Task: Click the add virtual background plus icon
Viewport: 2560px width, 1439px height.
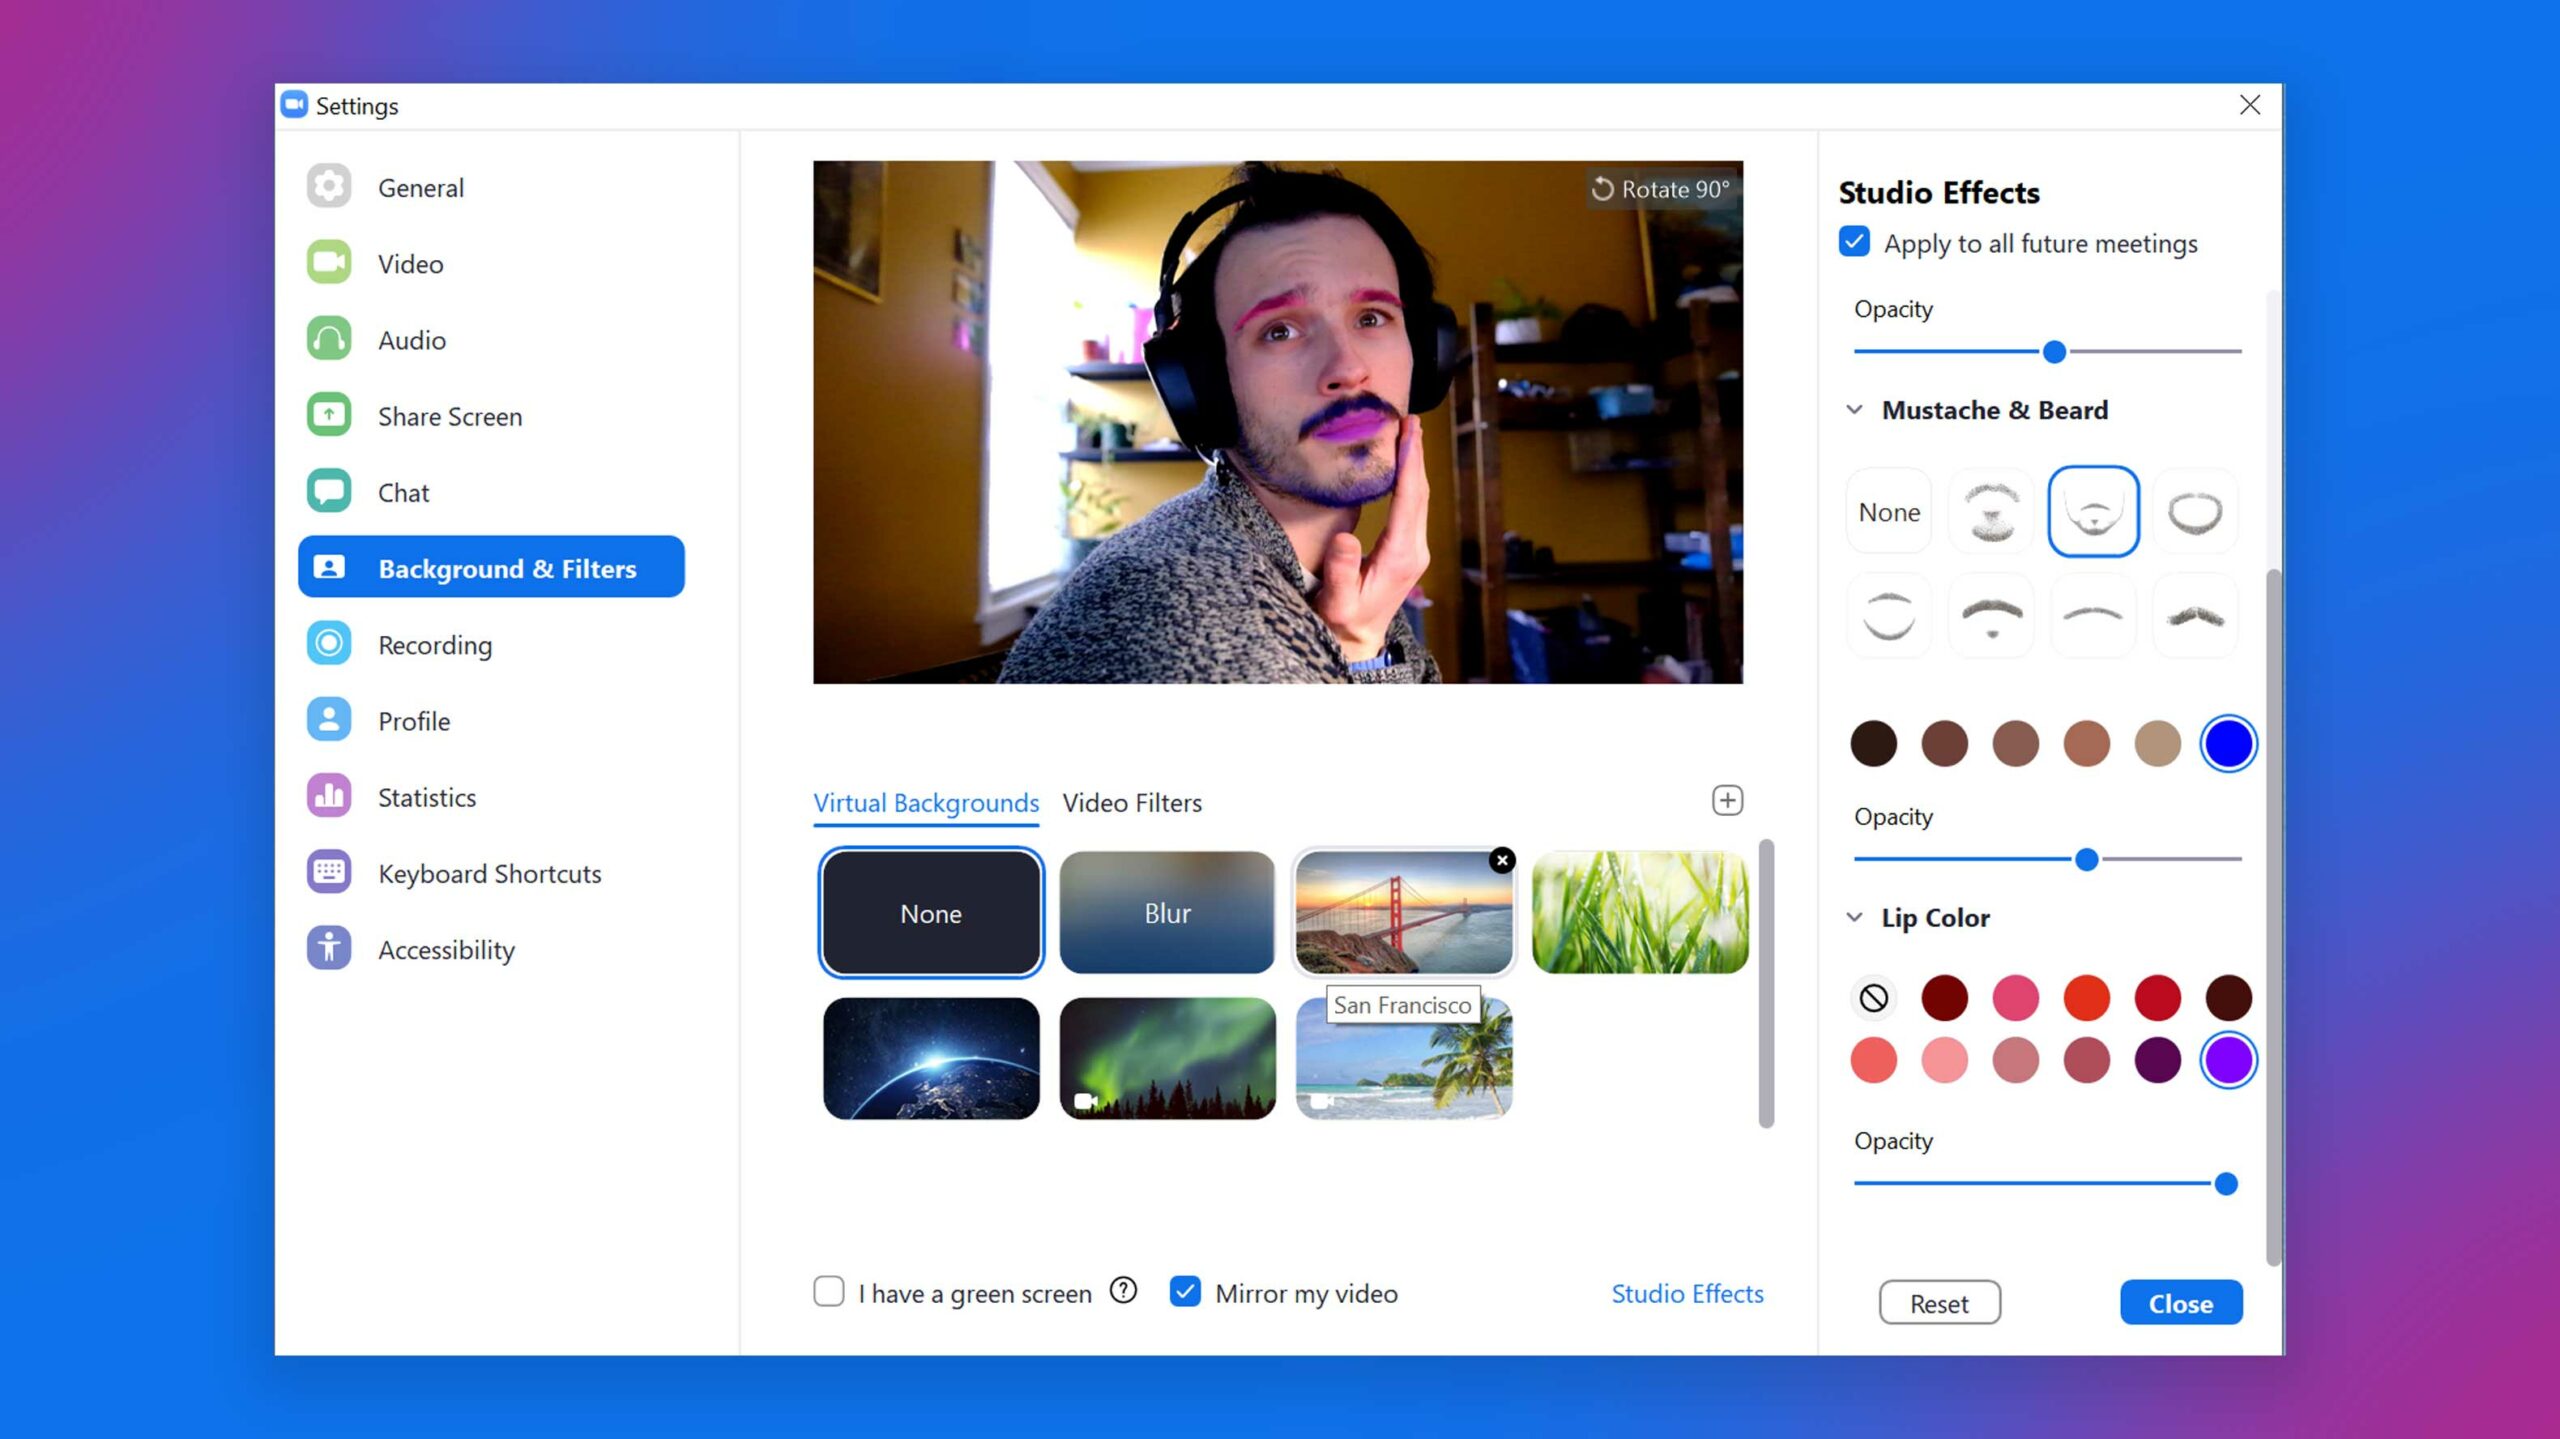Action: click(x=1727, y=800)
